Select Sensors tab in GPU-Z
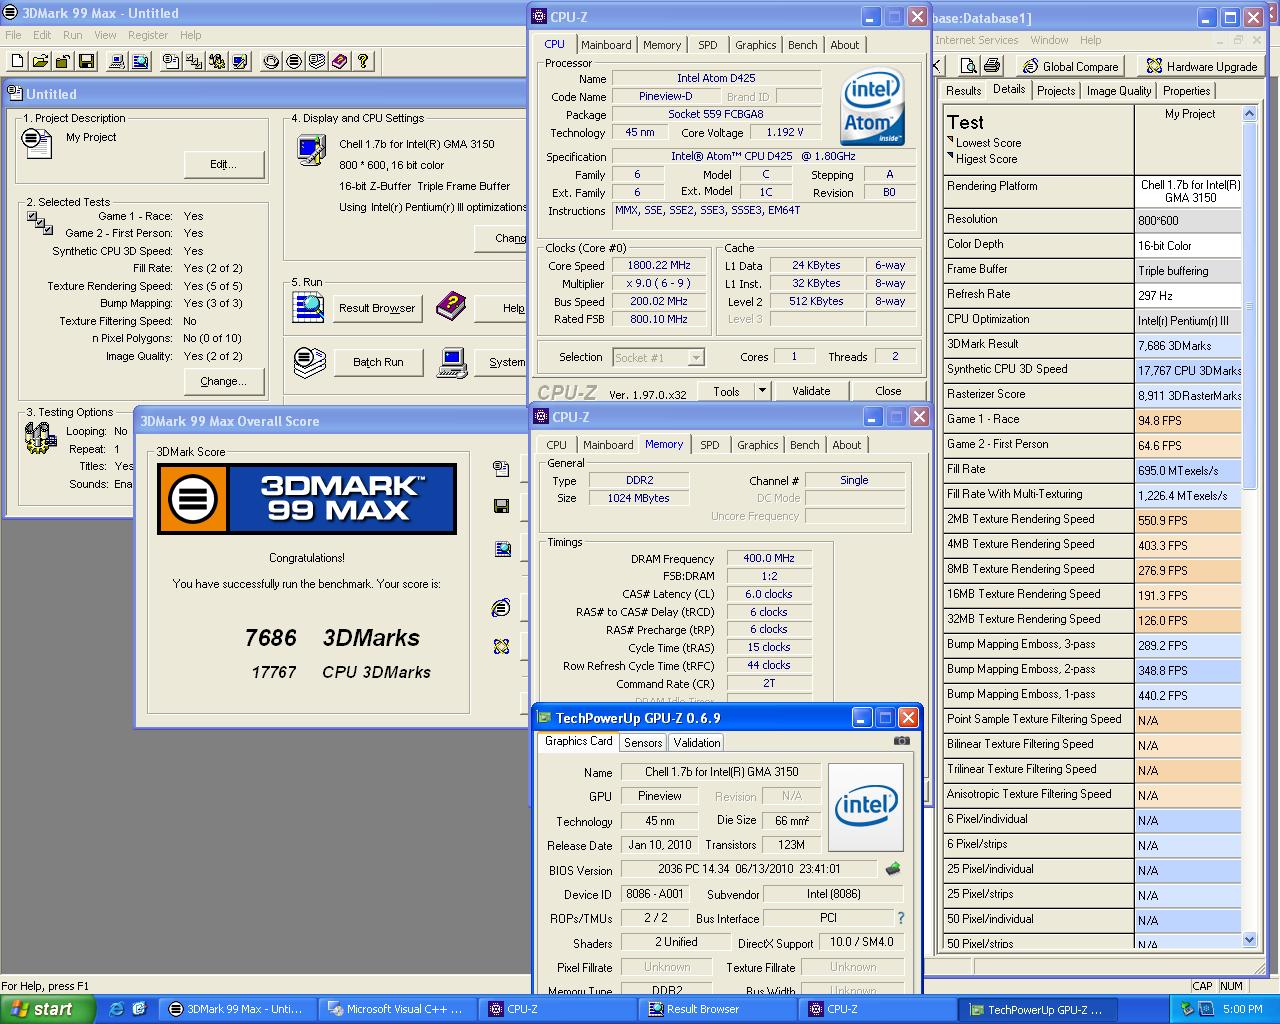Image resolution: width=1280 pixels, height=1024 pixels. pos(643,743)
